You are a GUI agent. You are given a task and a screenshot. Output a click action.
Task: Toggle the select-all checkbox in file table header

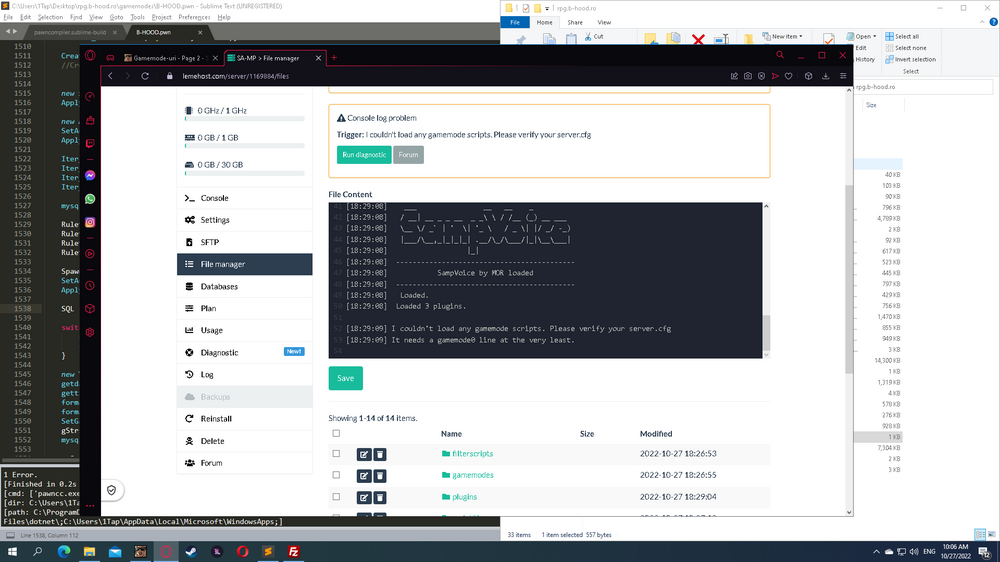336,433
